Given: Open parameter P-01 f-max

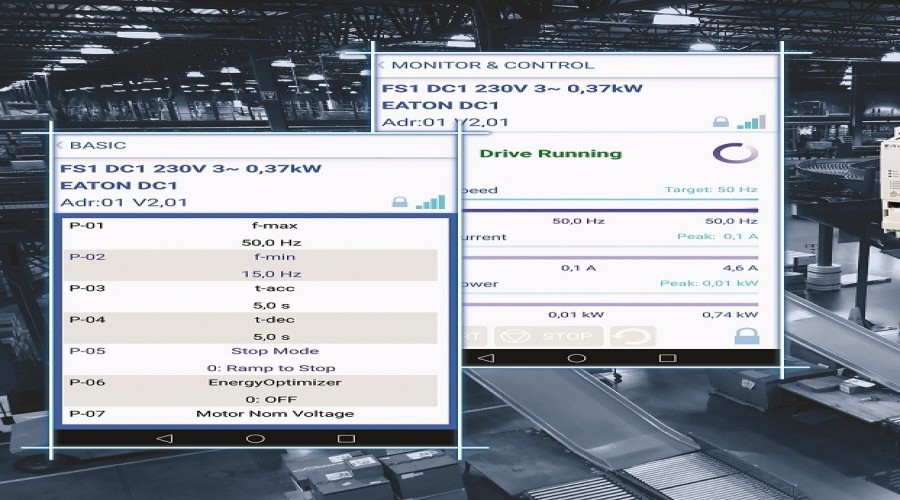Looking at the screenshot, I should coord(255,234).
